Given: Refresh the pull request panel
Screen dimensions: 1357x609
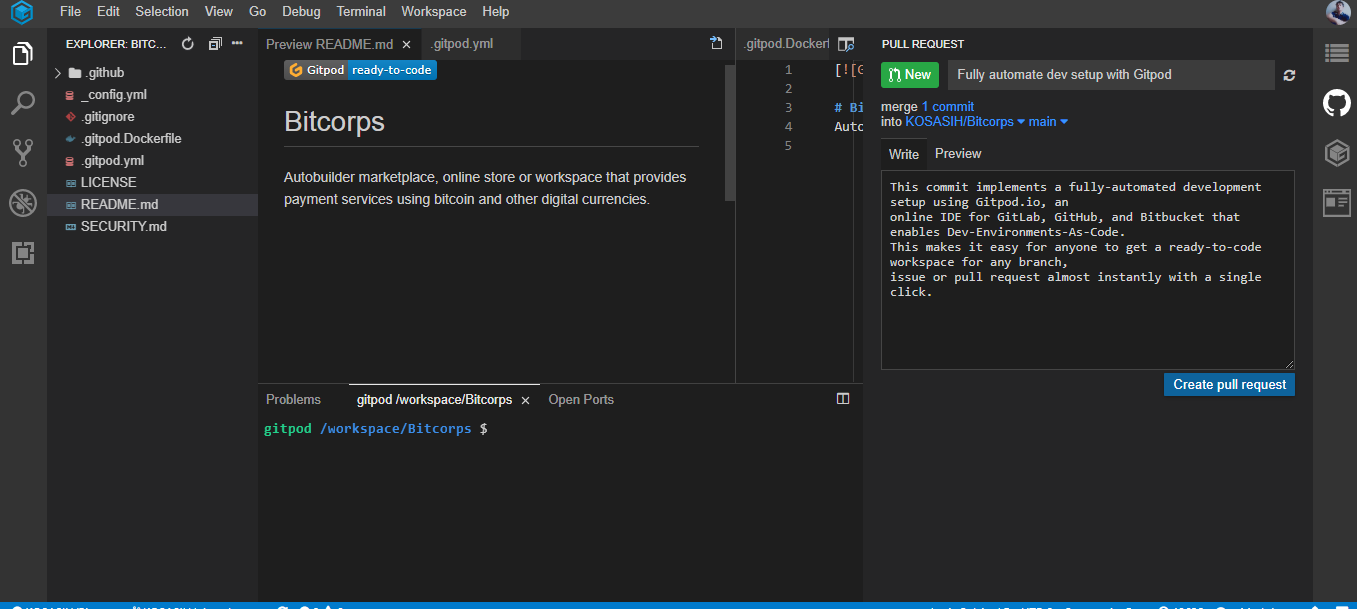Looking at the screenshot, I should [x=1289, y=75].
